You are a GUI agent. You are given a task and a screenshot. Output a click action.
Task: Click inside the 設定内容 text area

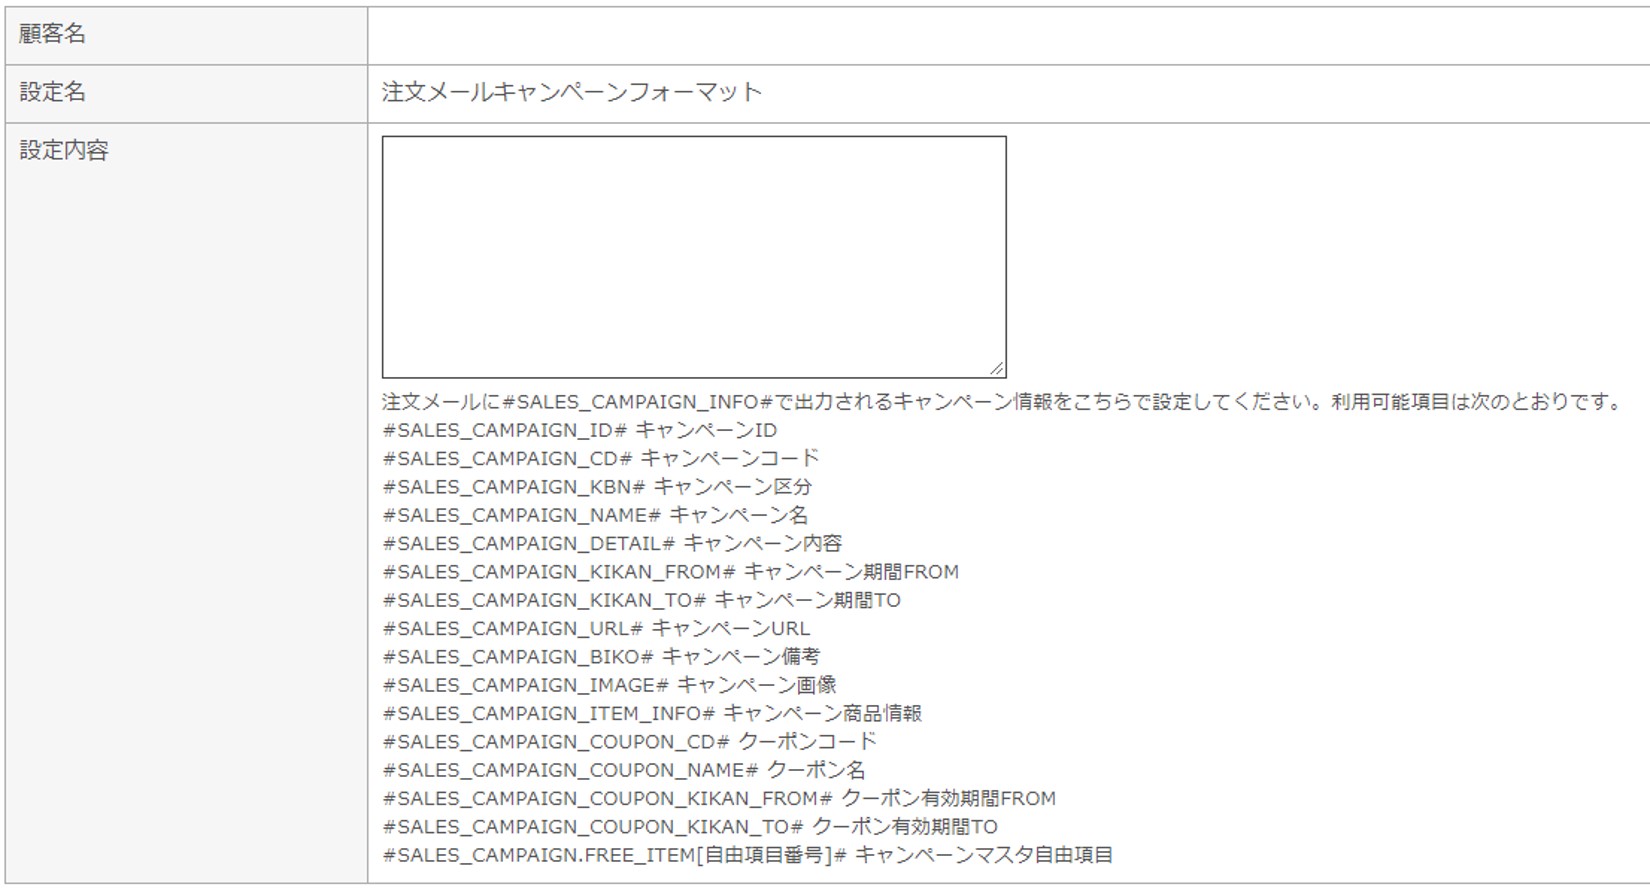tap(694, 257)
